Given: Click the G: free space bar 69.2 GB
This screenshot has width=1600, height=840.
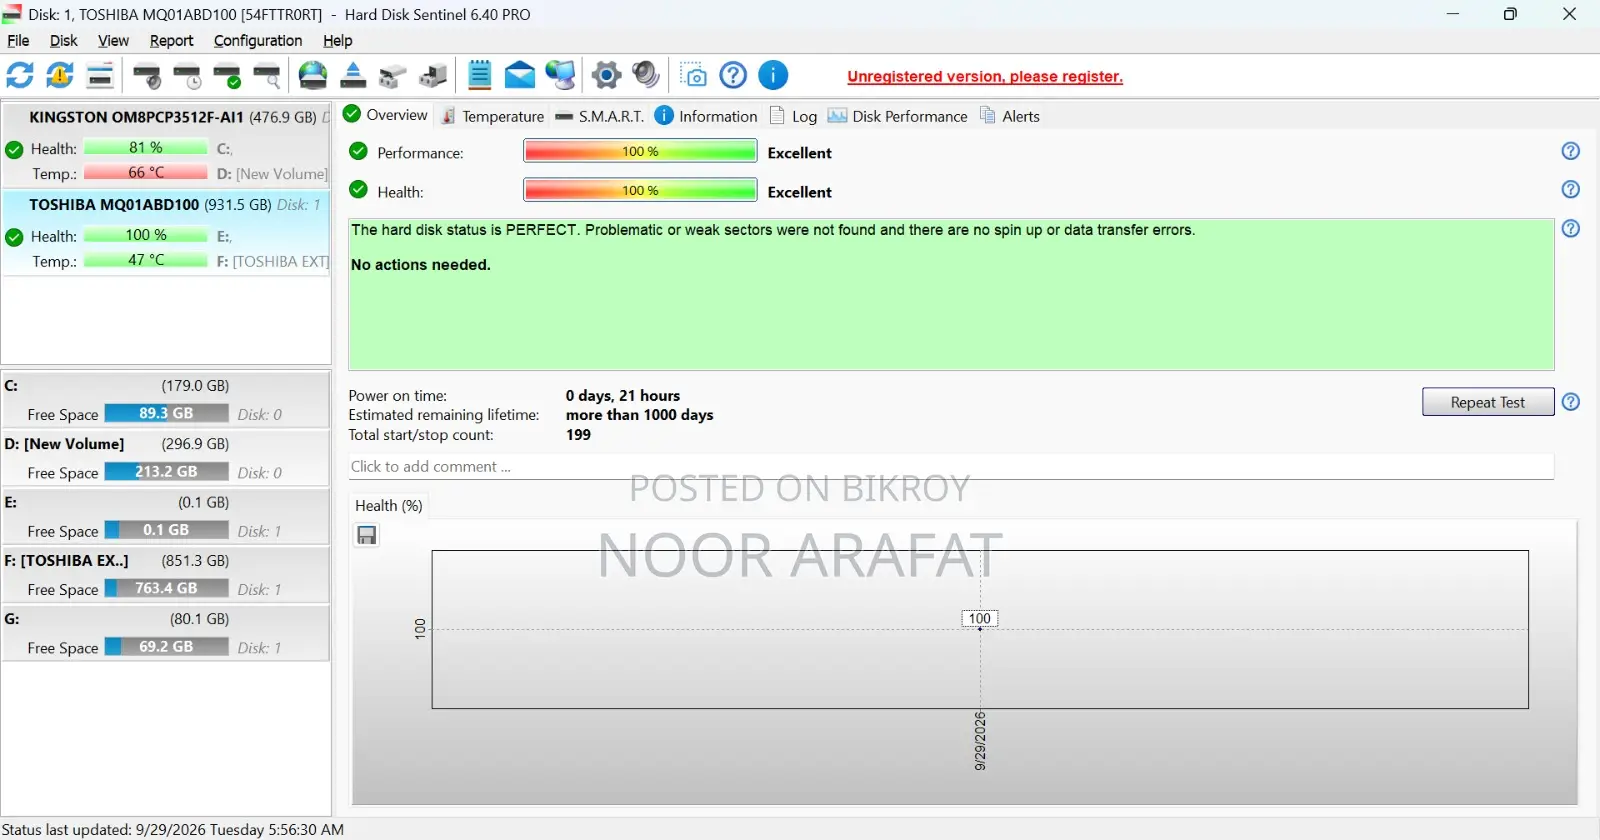Looking at the screenshot, I should tap(166, 647).
